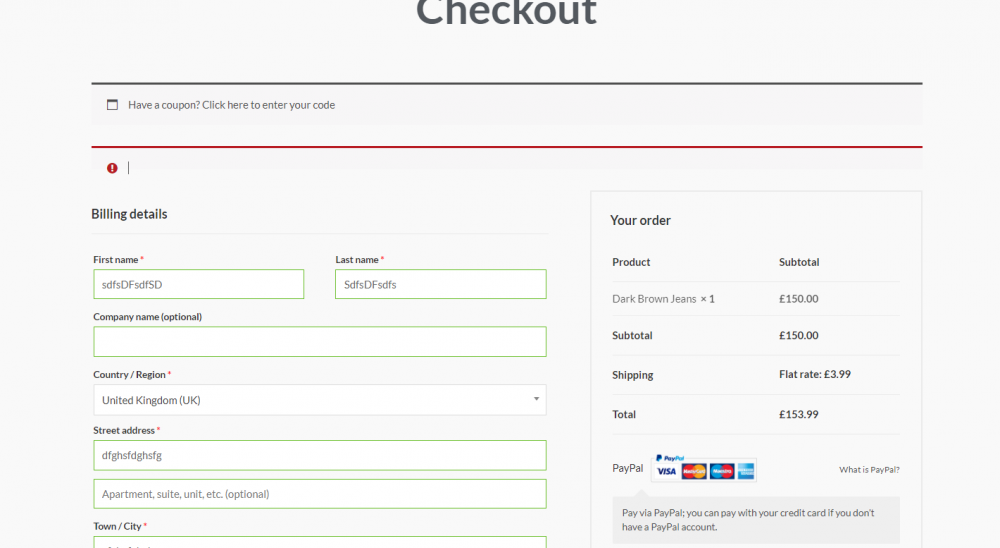Click the red error exclamation icon
The height and width of the screenshot is (548, 1000).
(x=112, y=168)
